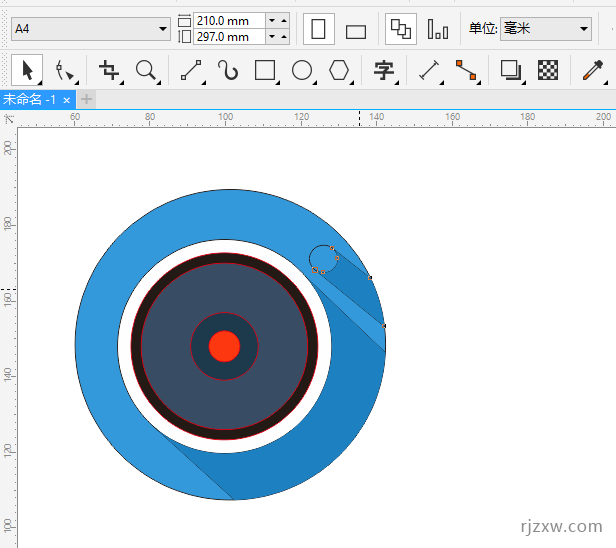This screenshot has width=616, height=548.
Task: Select the Transparency checkerboard tool
Action: (548, 70)
